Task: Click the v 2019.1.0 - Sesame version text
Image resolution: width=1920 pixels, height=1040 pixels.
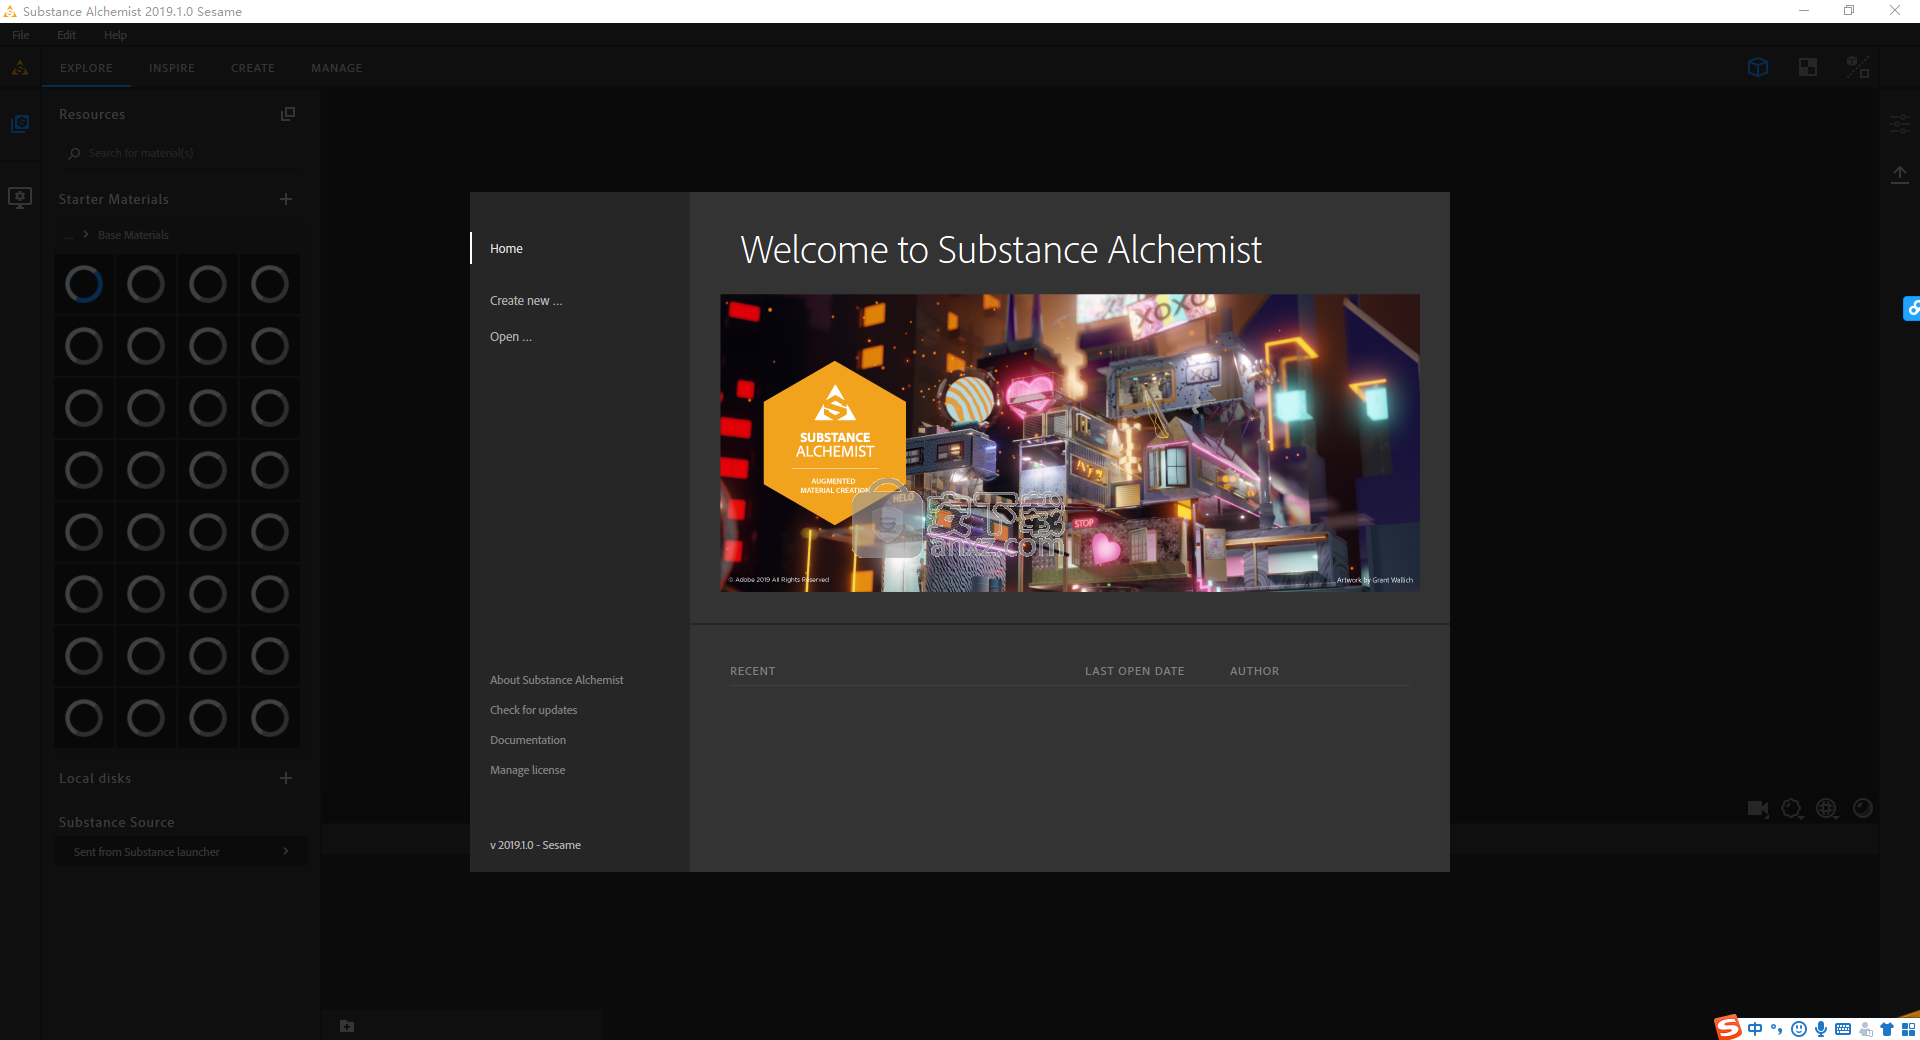Action: coord(535,845)
